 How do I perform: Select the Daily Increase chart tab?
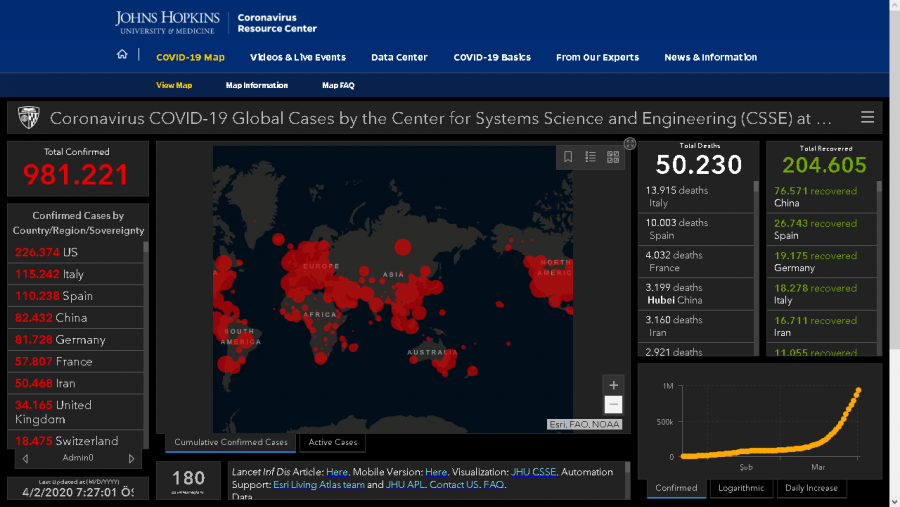tap(811, 488)
